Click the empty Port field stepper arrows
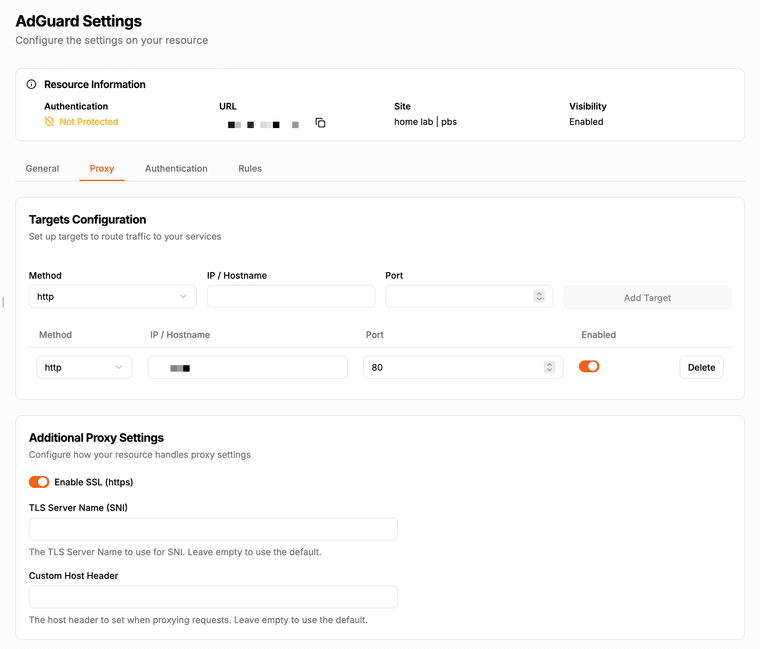This screenshot has height=649, width=760. coord(539,296)
